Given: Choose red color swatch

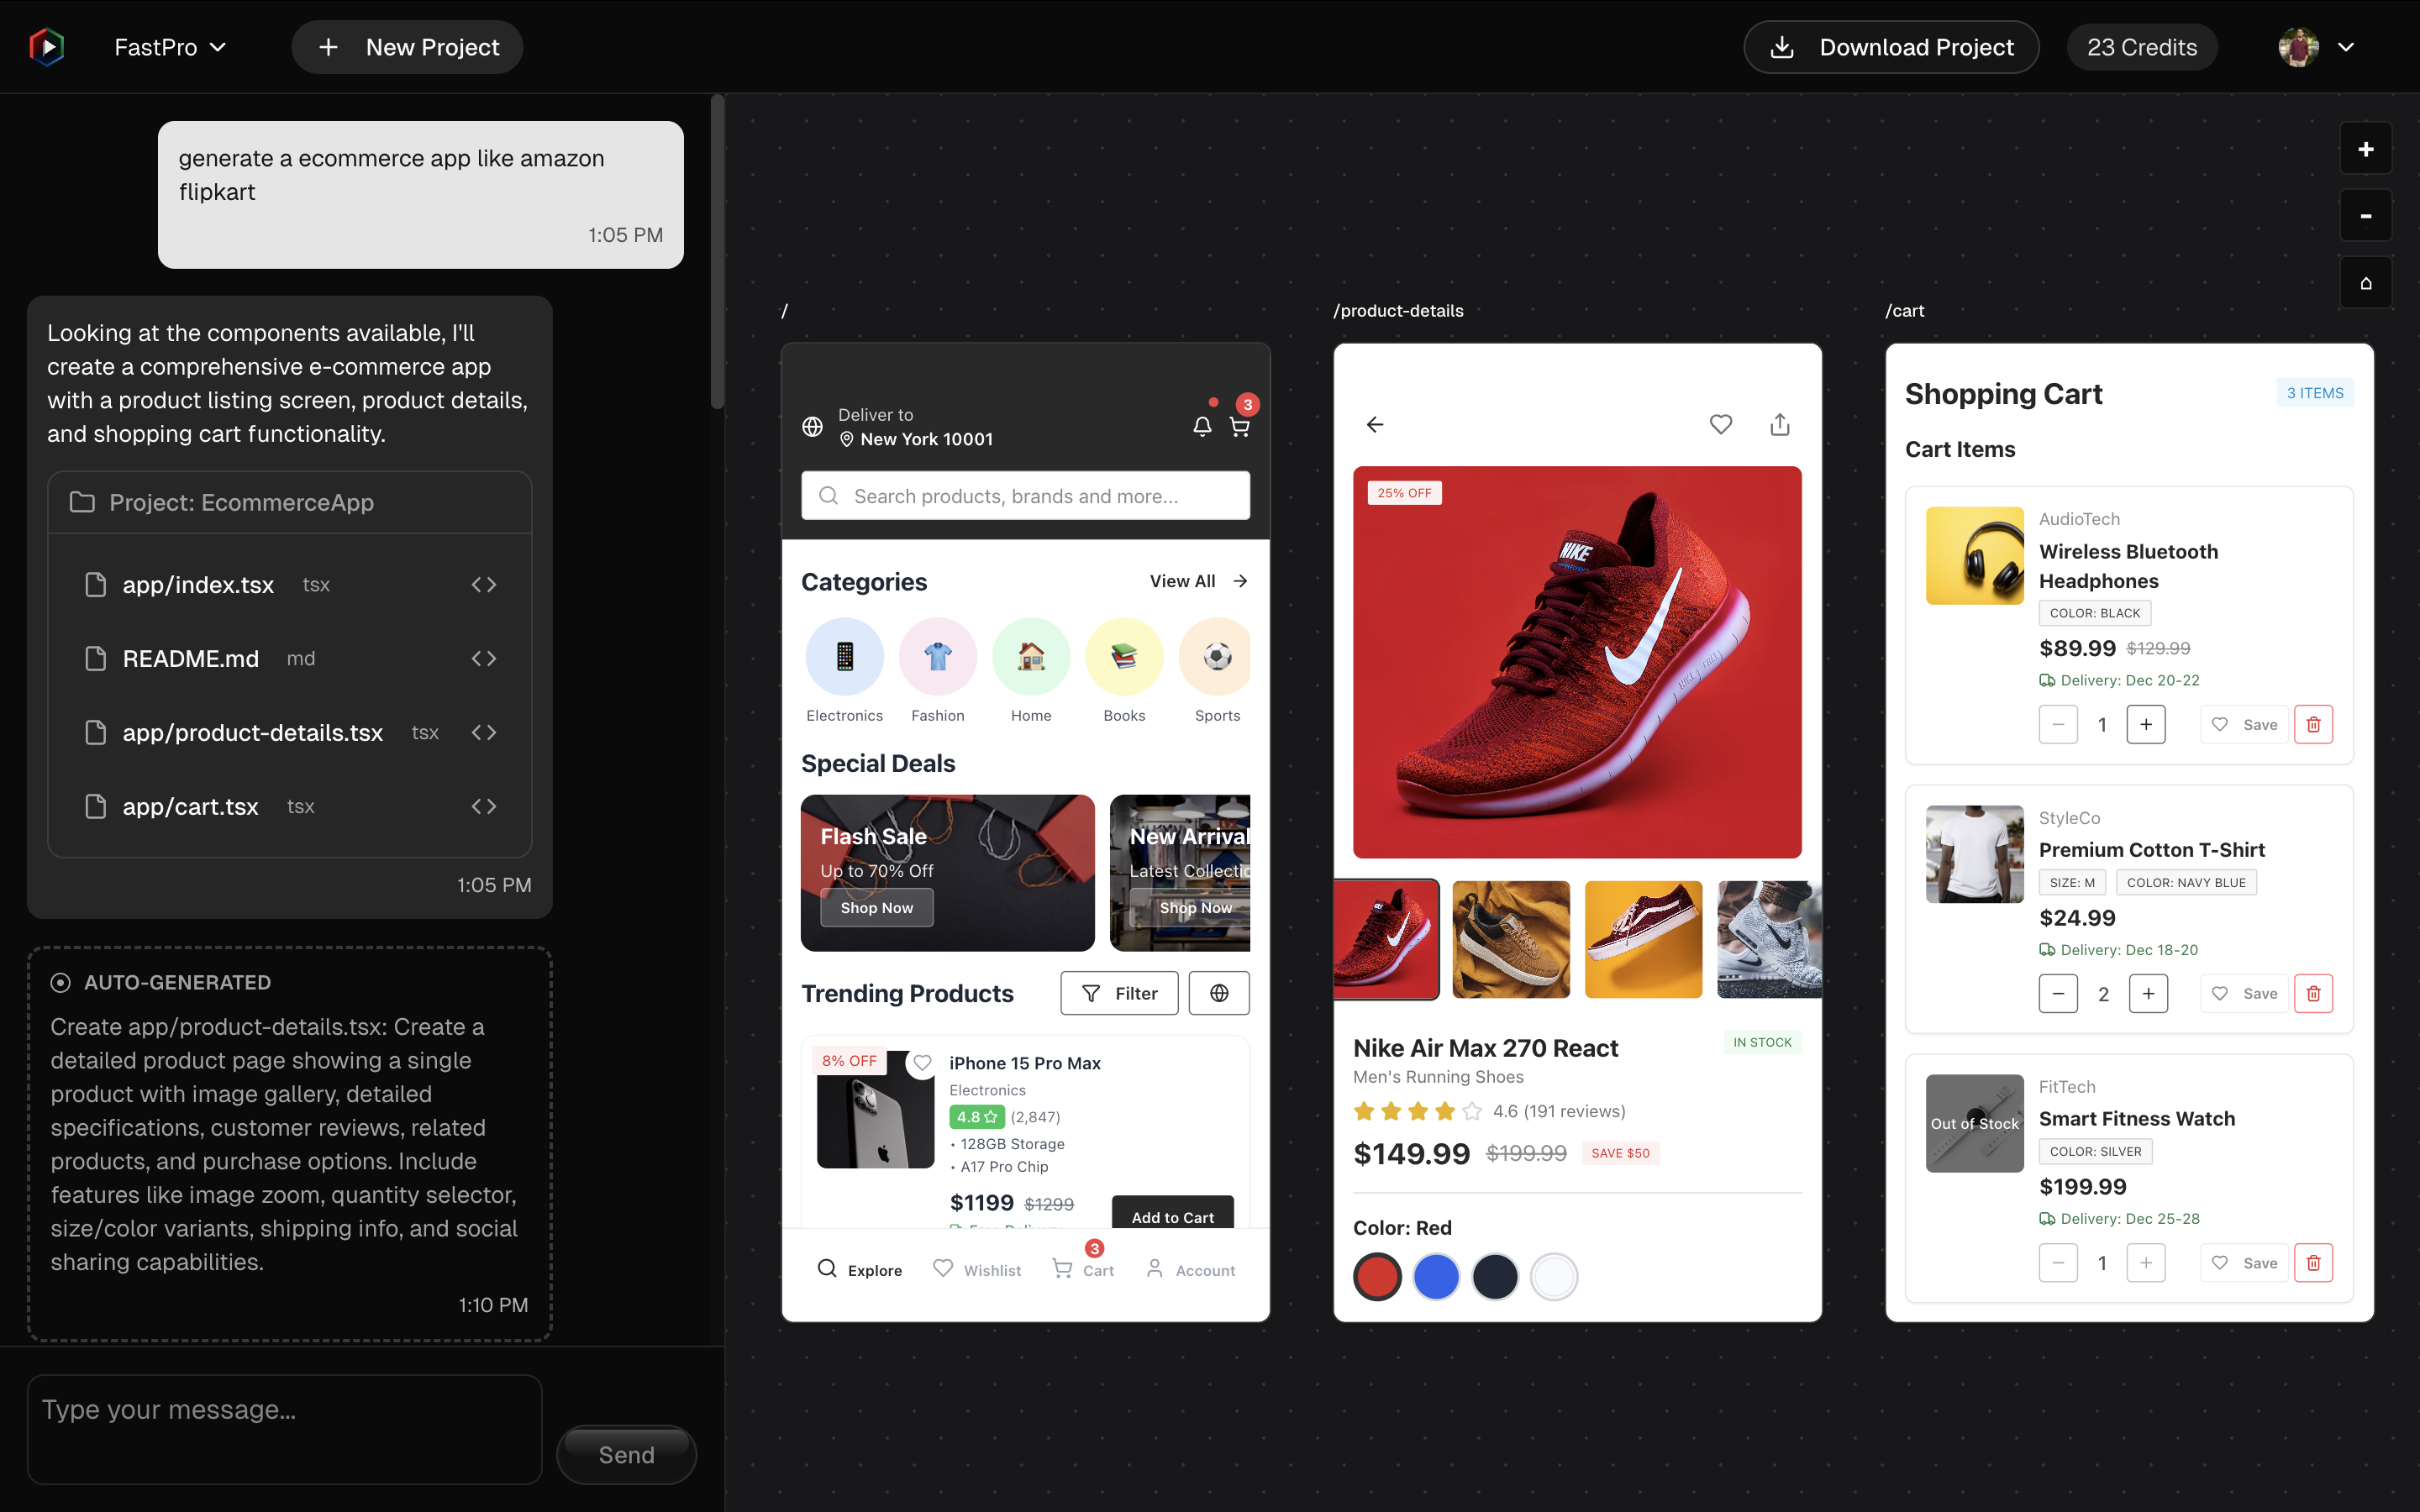Looking at the screenshot, I should pyautogui.click(x=1377, y=1277).
